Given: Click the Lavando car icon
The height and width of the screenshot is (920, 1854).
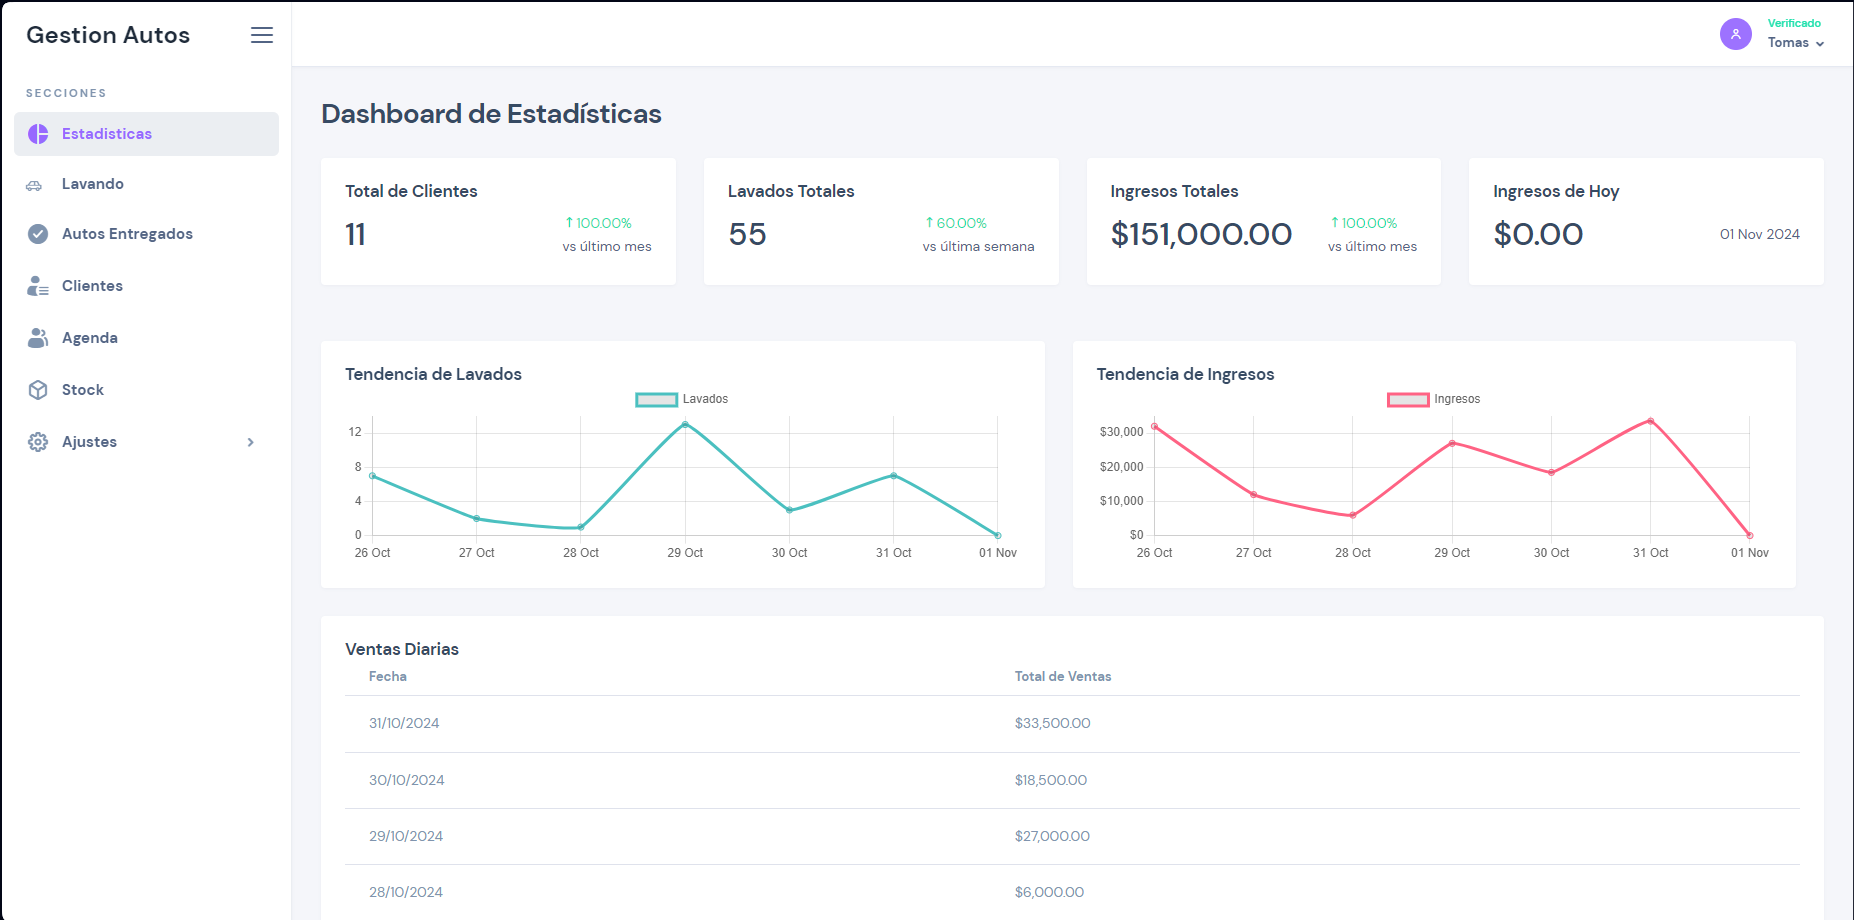Looking at the screenshot, I should [34, 185].
